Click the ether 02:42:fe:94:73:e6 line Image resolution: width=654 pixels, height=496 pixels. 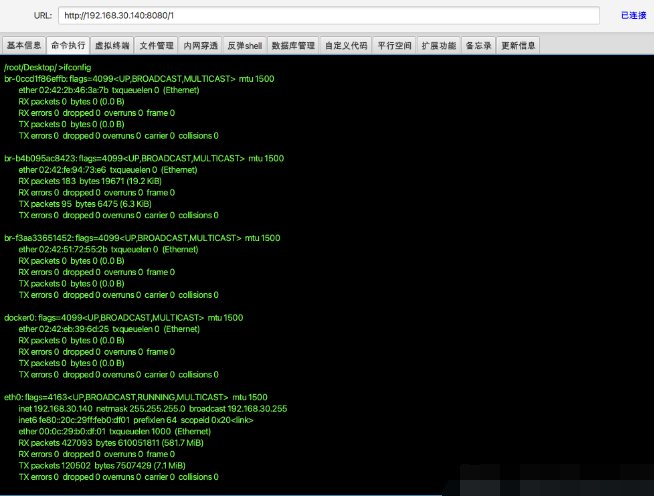coord(108,170)
